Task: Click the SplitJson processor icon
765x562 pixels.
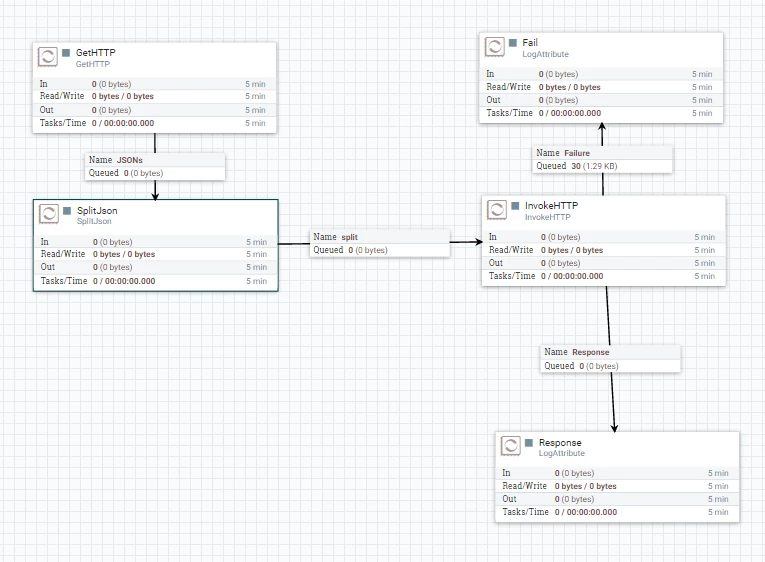Action: (49, 214)
